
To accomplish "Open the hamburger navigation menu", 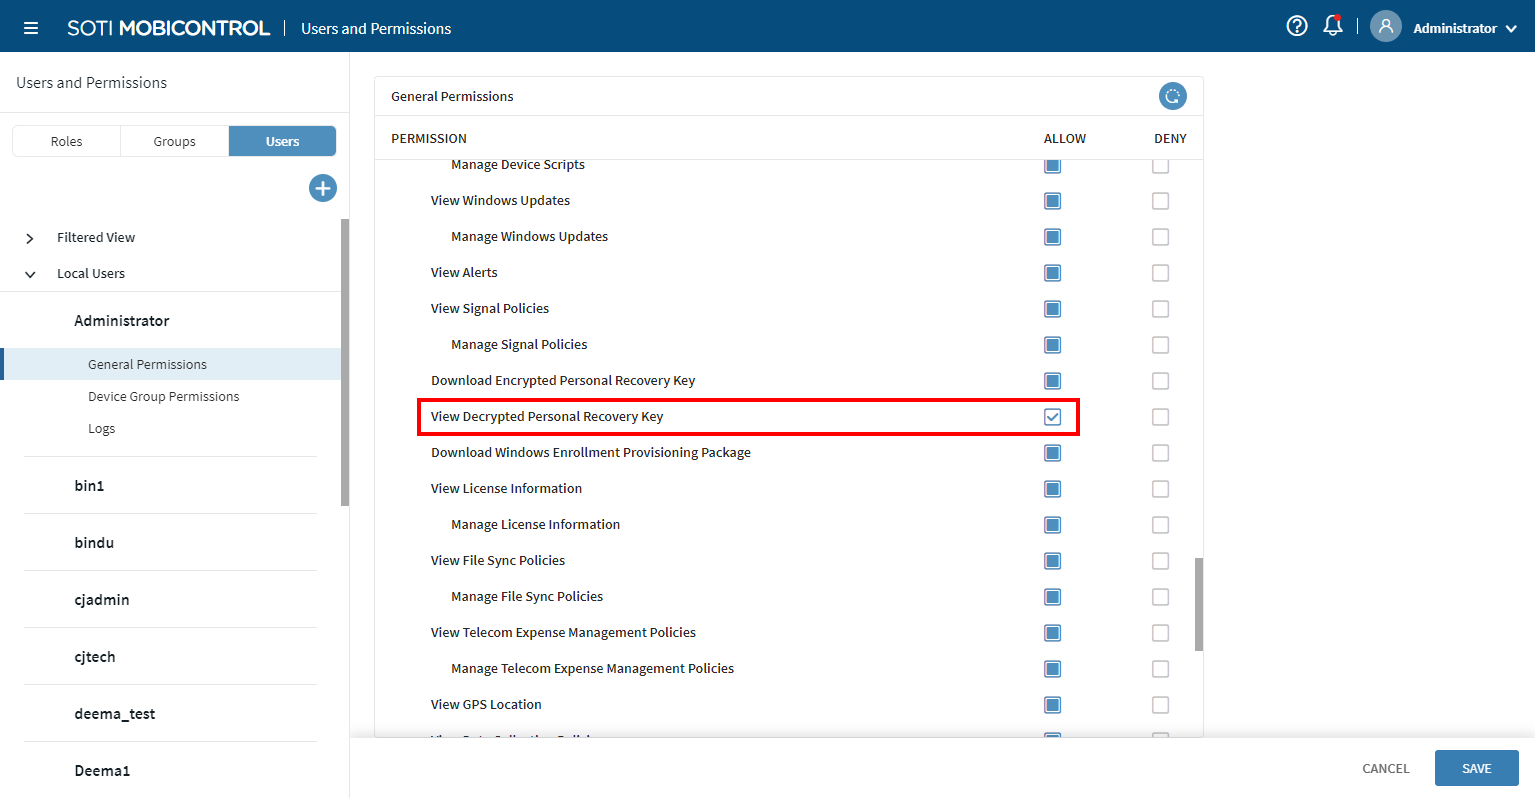I will point(31,28).
